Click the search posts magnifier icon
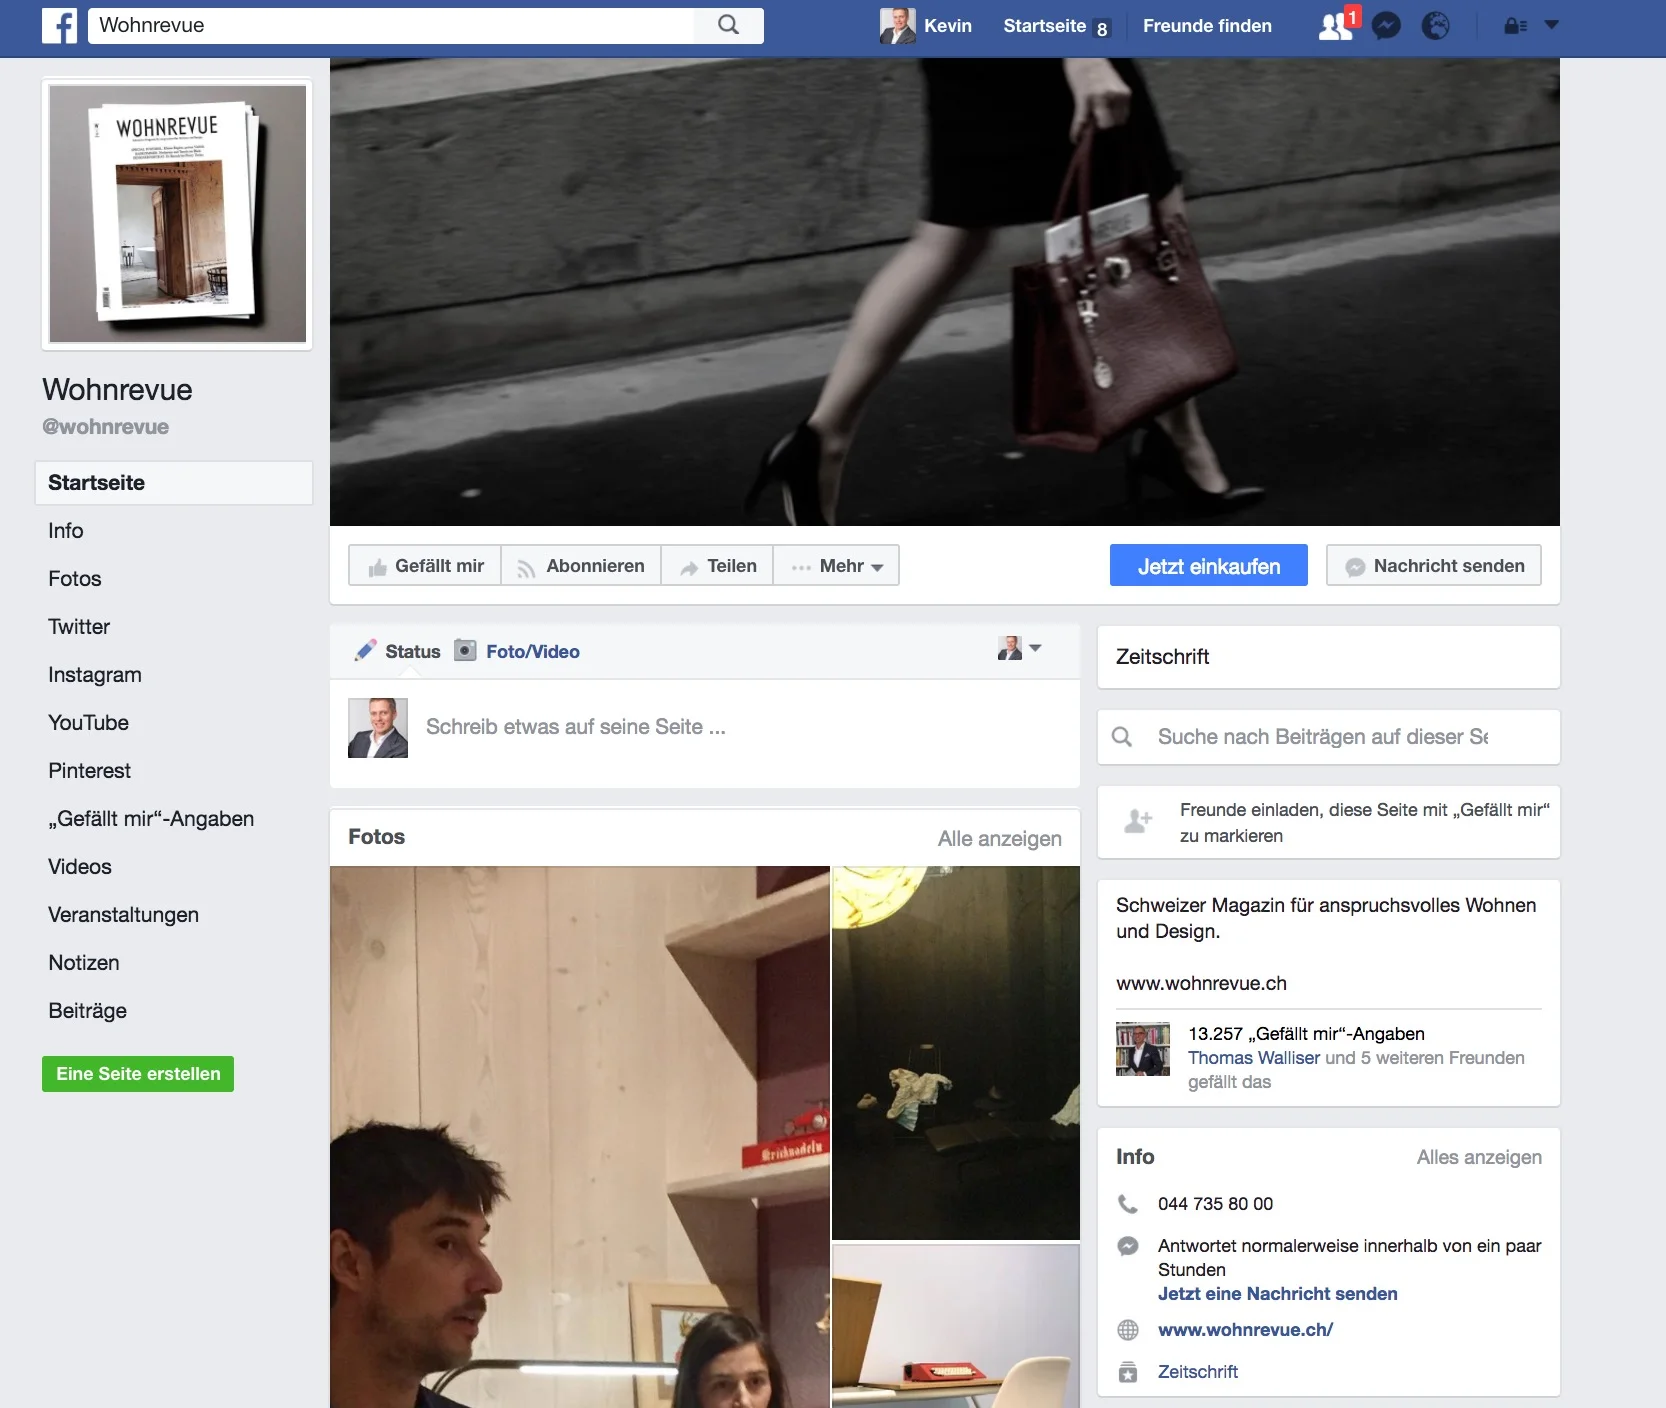The width and height of the screenshot is (1666, 1408). pos(1122,737)
